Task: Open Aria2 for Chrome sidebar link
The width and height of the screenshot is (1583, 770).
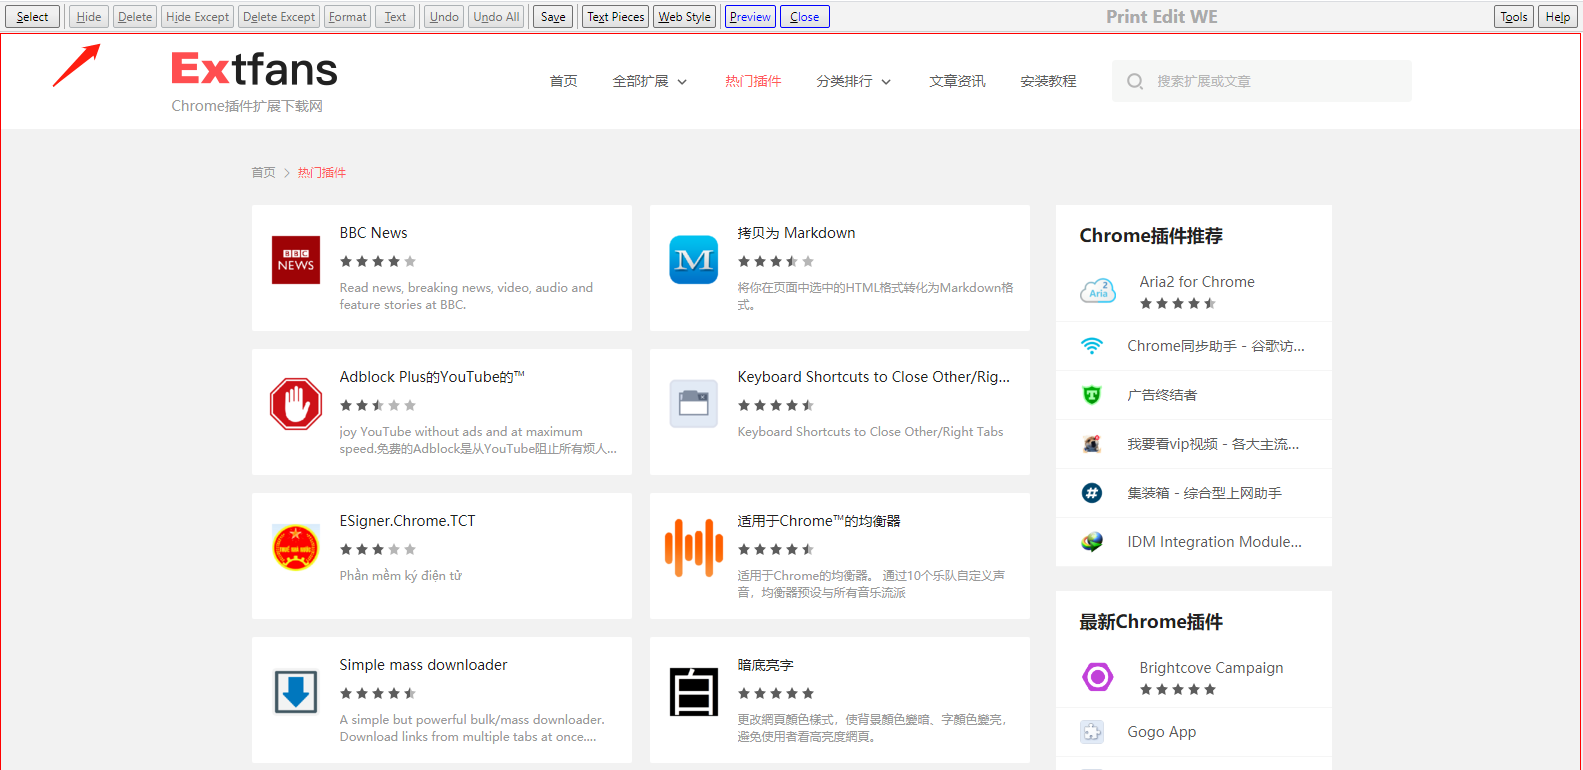Action: tap(1197, 282)
